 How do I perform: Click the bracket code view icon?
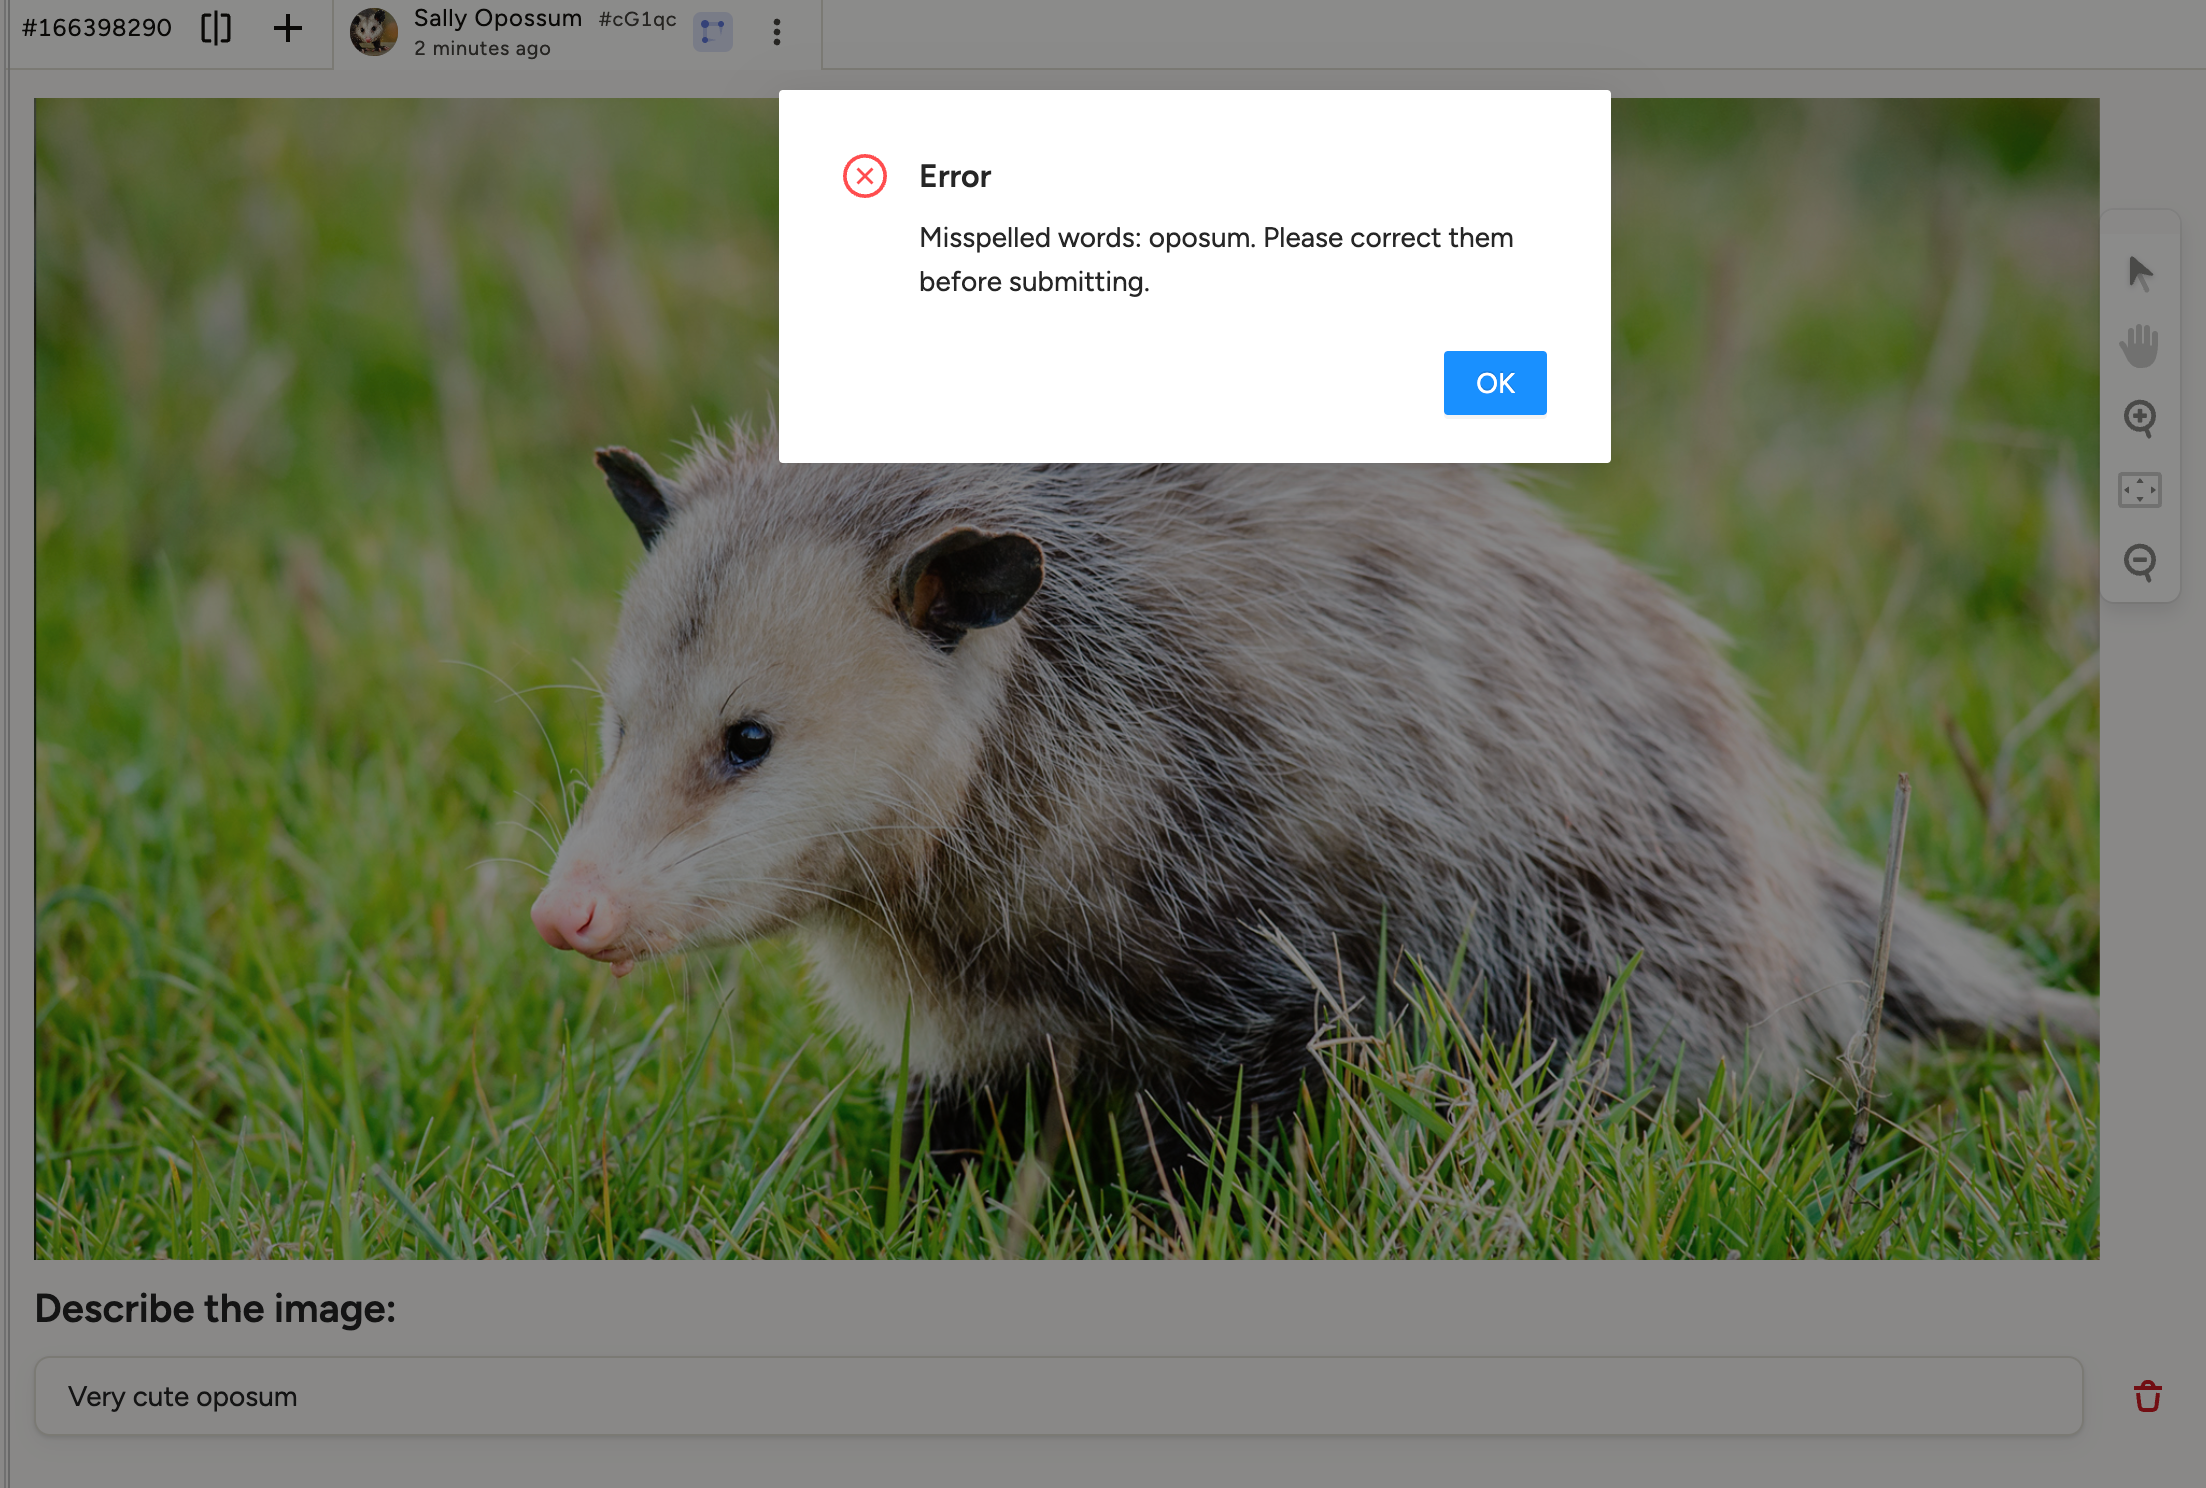216,29
